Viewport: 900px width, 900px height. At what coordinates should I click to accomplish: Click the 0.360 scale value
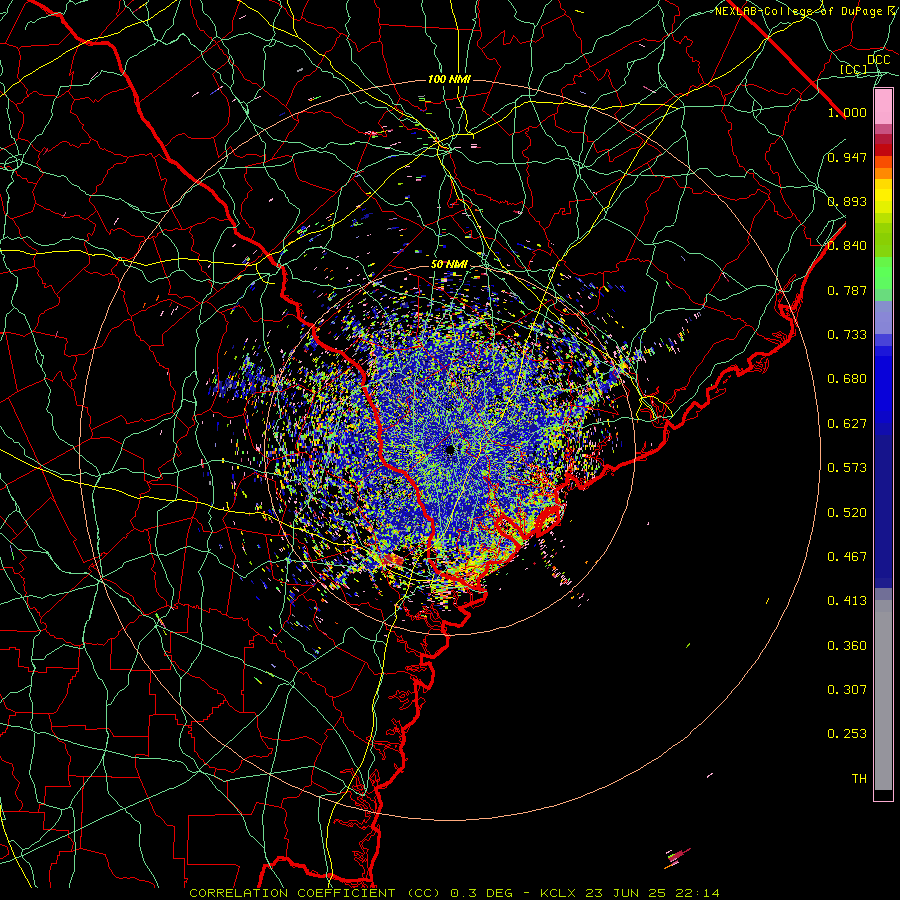[x=847, y=646]
